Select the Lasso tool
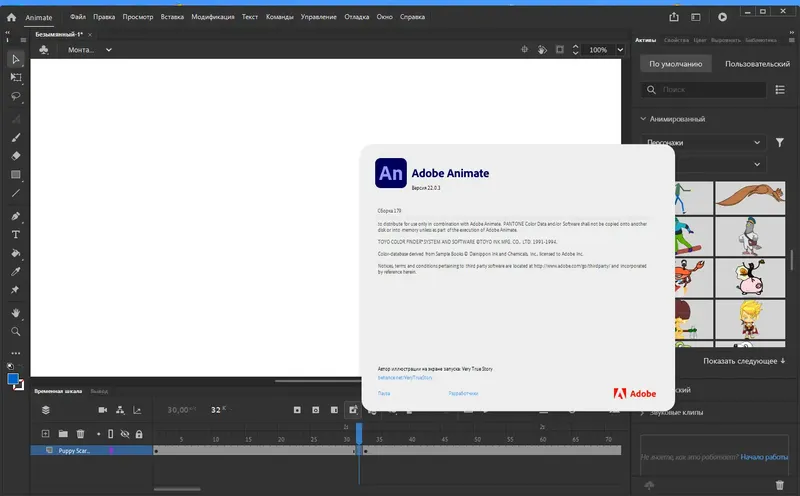 coord(16,96)
